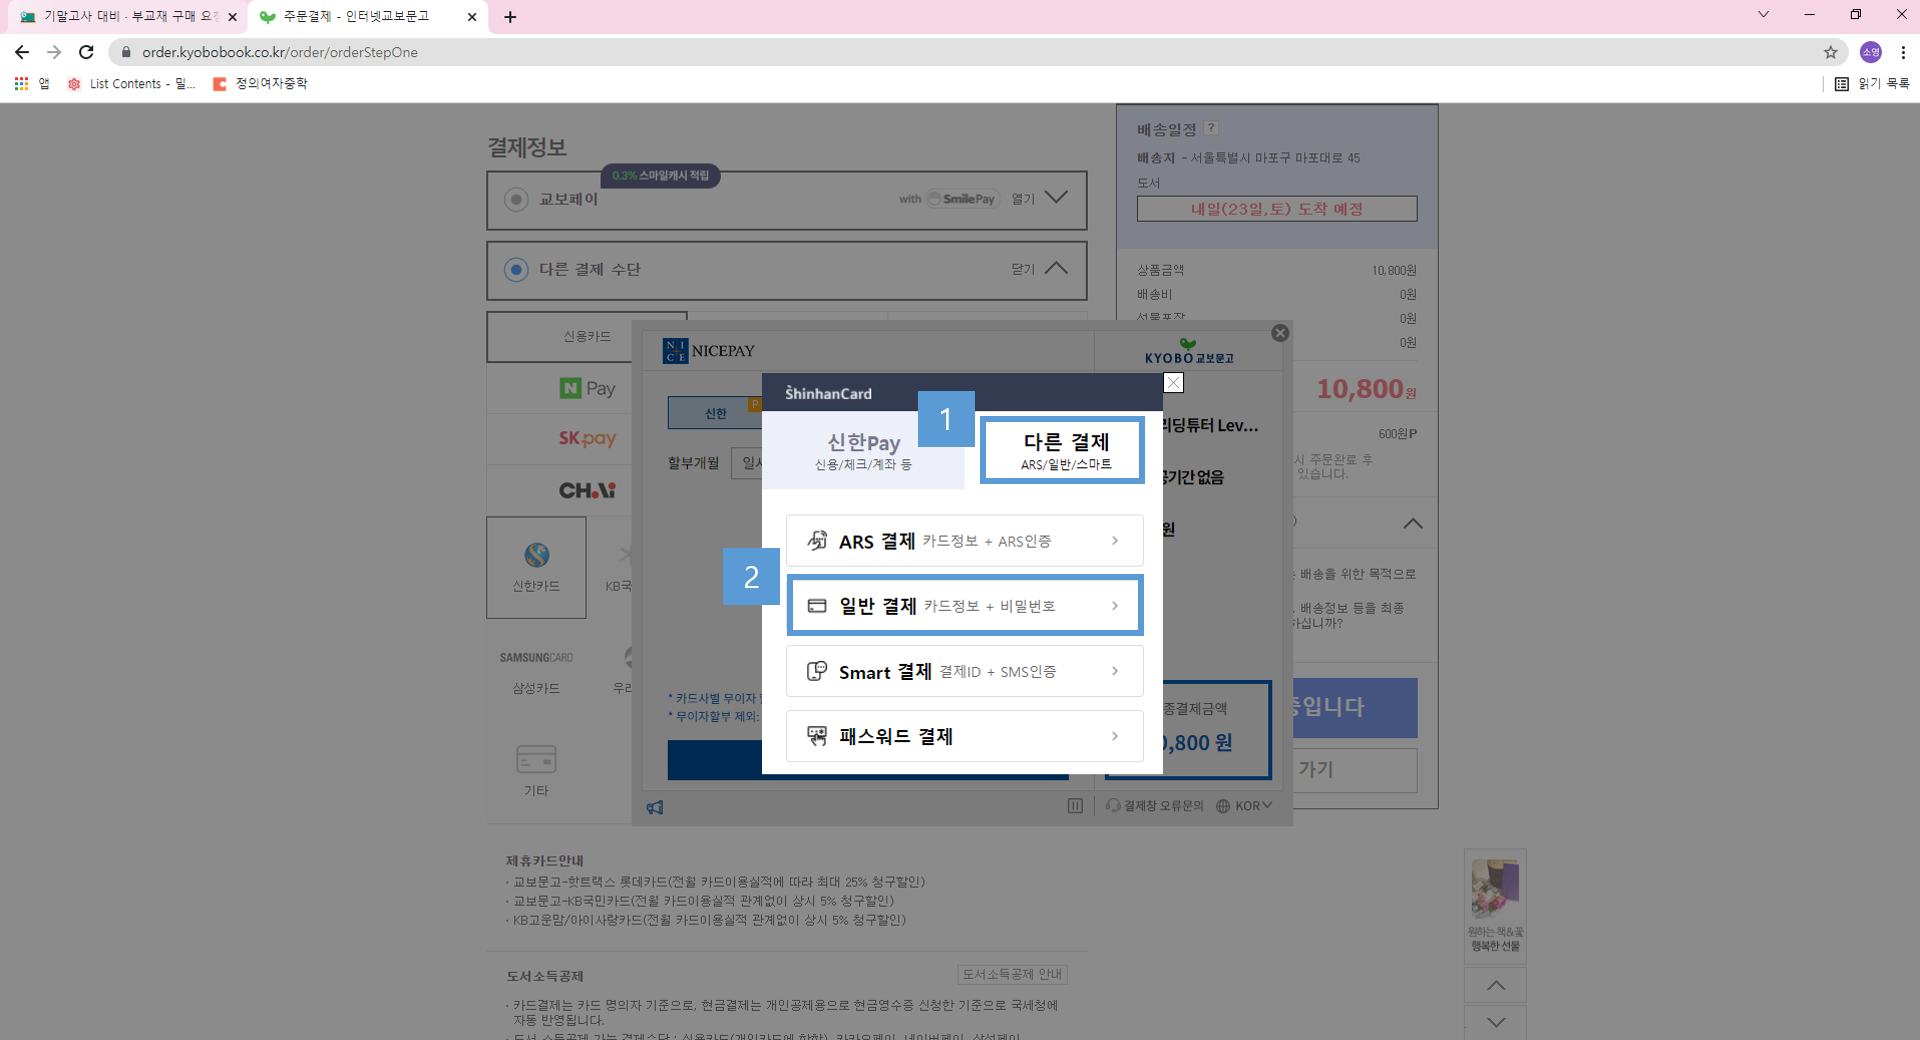Close the NICEPAY payment window
Screen dimensions: 1920x1040
1280,333
